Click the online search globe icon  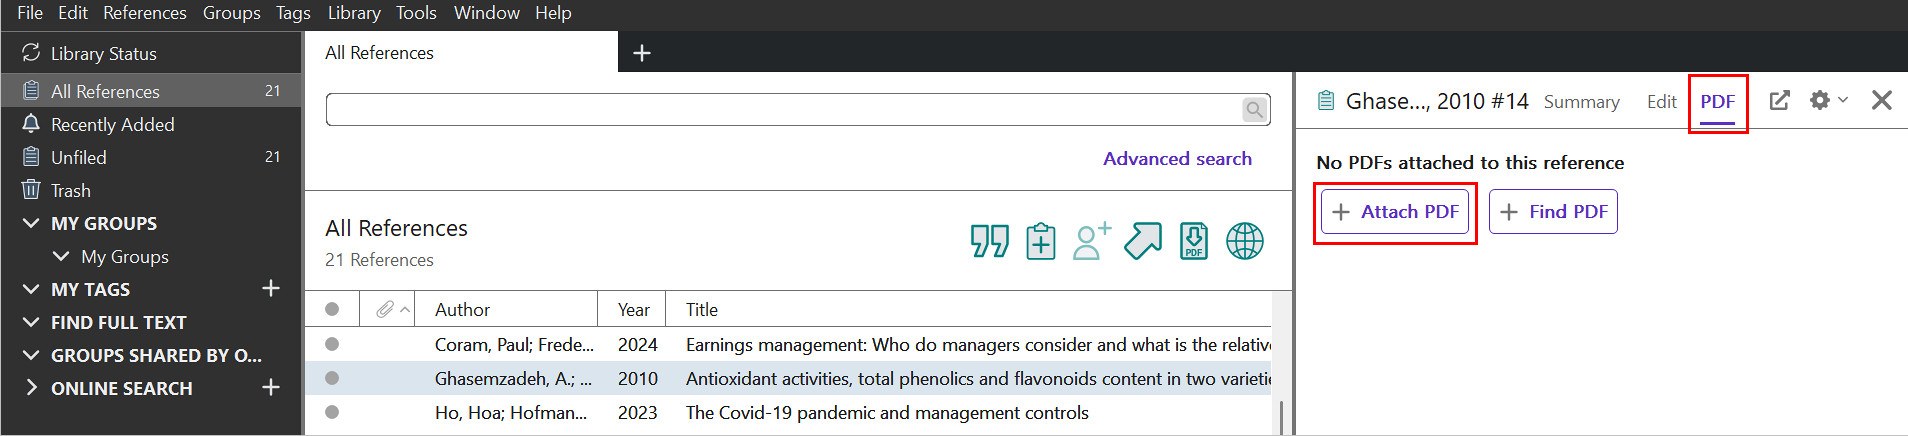pos(1245,241)
